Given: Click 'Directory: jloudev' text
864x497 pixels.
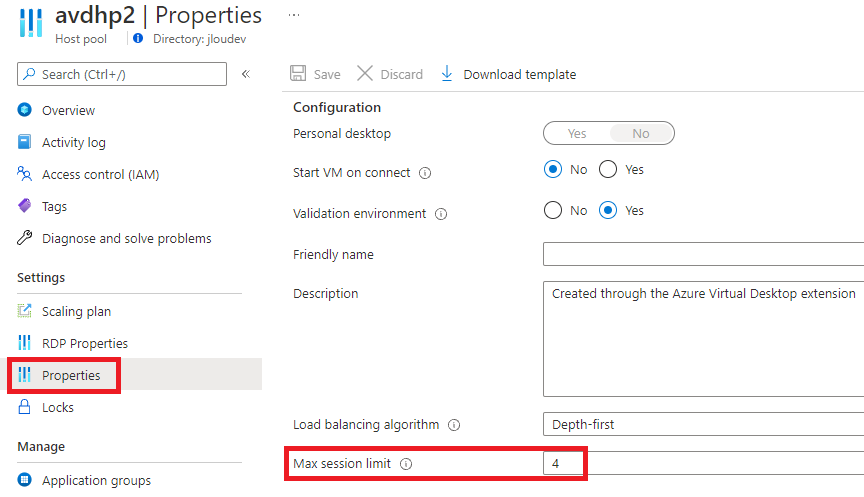Looking at the screenshot, I should [x=199, y=39].
